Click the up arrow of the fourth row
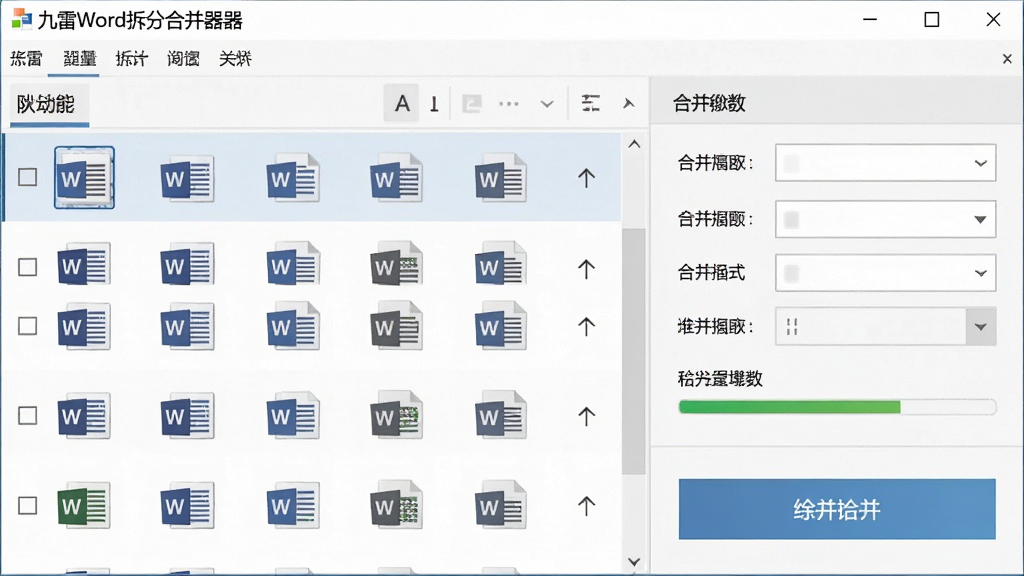The image size is (1024, 576). tap(586, 416)
